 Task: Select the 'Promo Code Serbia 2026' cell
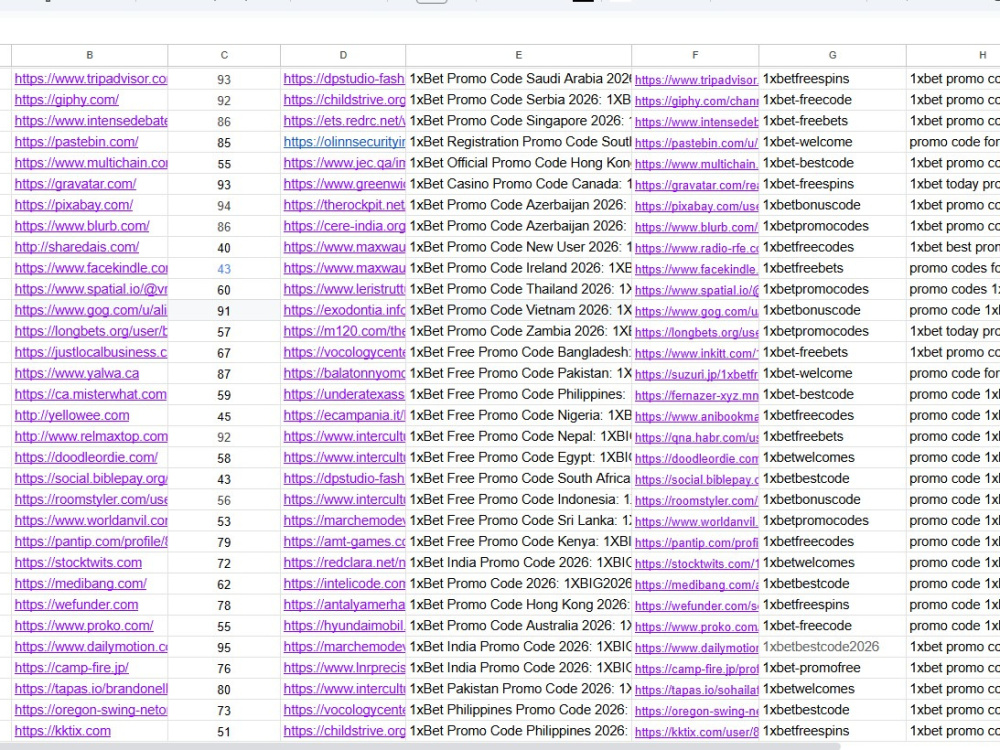pos(518,100)
